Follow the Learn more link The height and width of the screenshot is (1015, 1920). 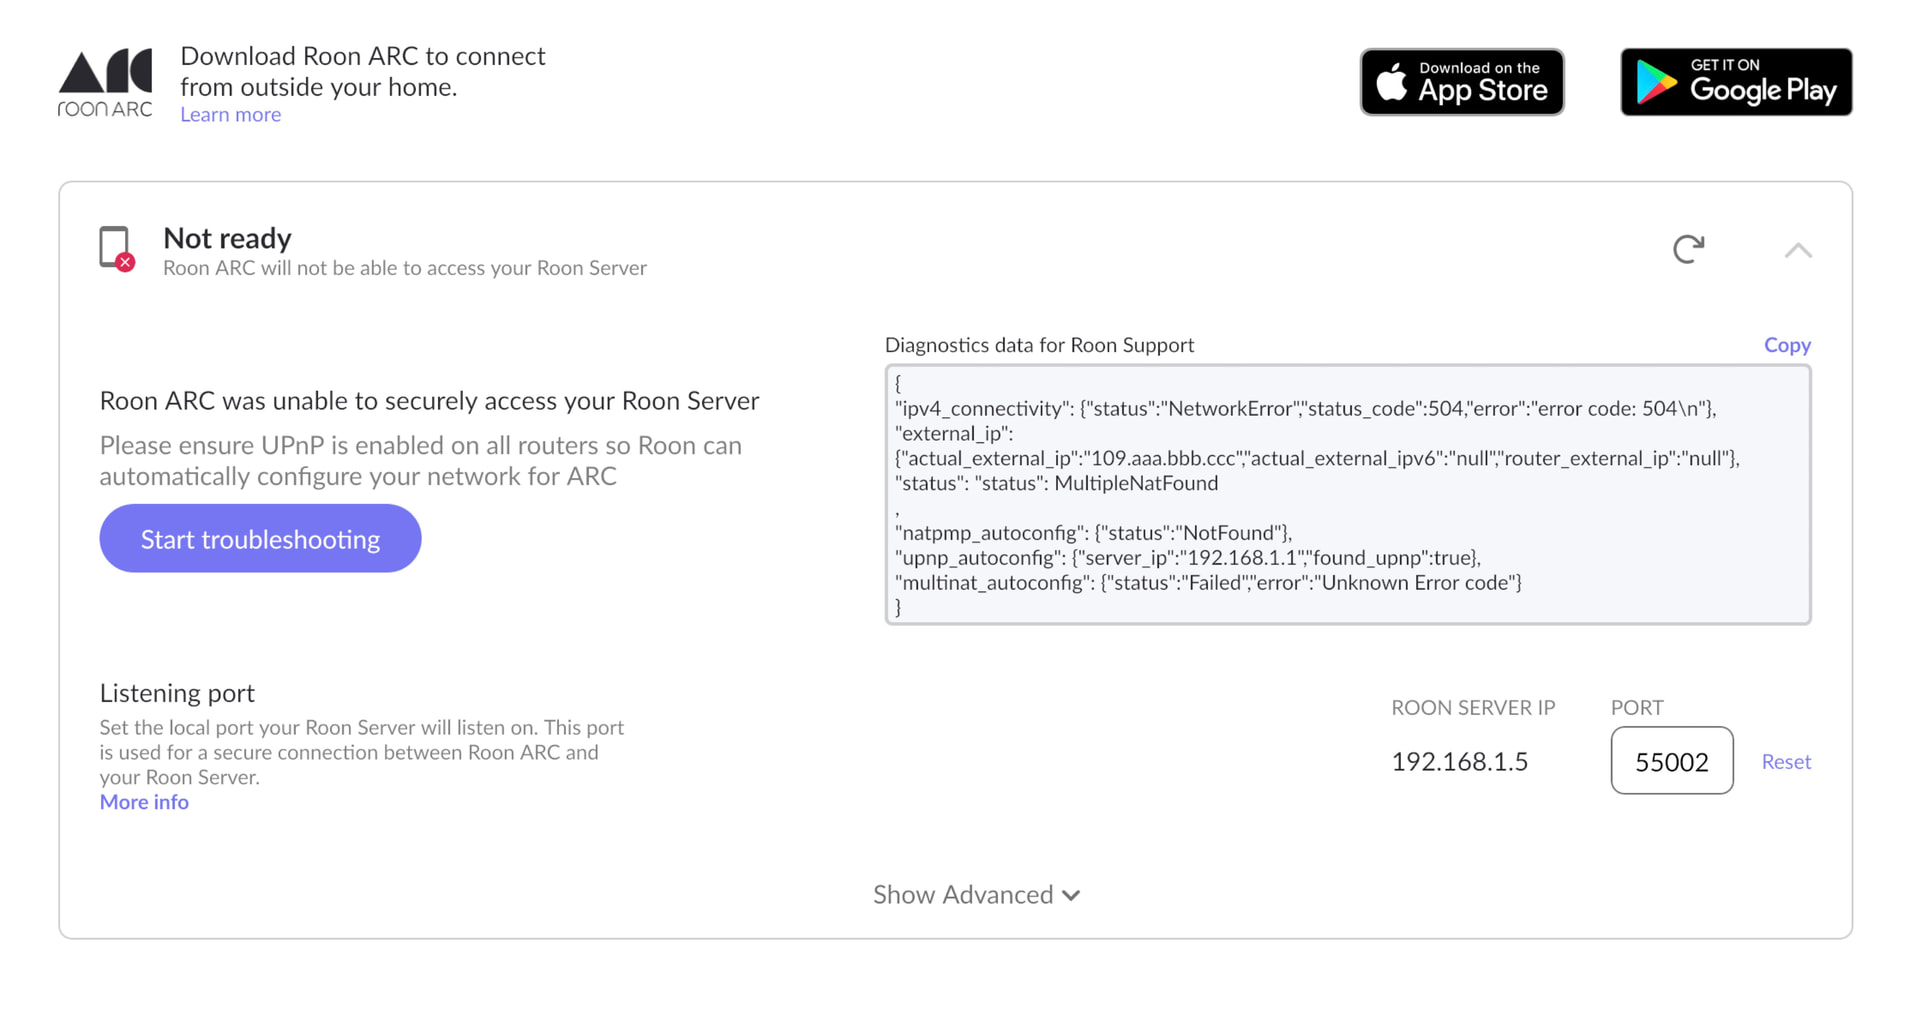[x=230, y=115]
